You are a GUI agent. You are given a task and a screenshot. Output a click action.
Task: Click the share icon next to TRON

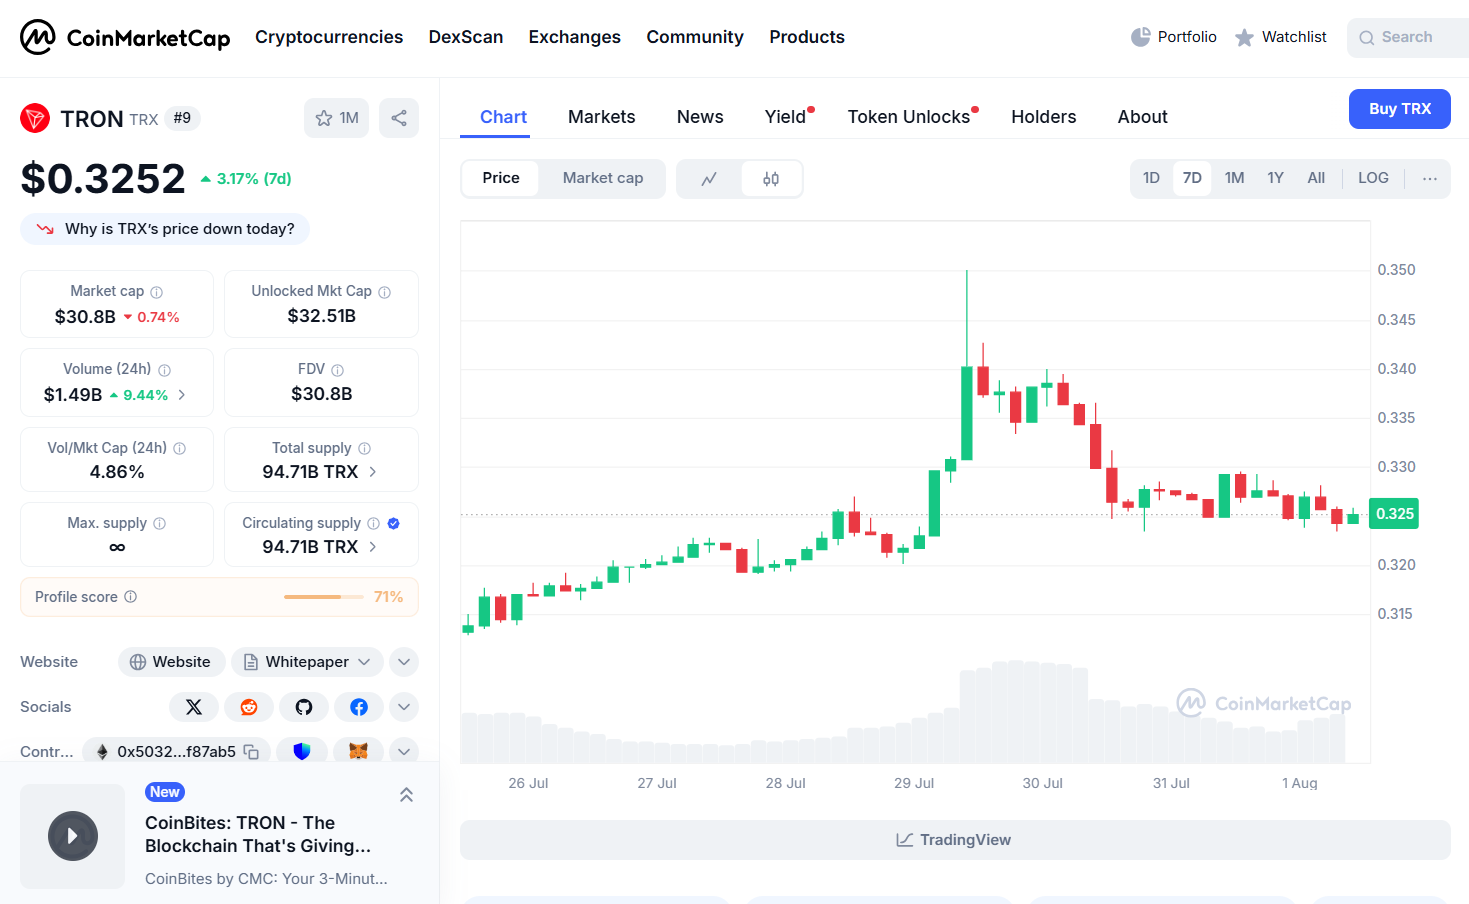pyautogui.click(x=399, y=118)
